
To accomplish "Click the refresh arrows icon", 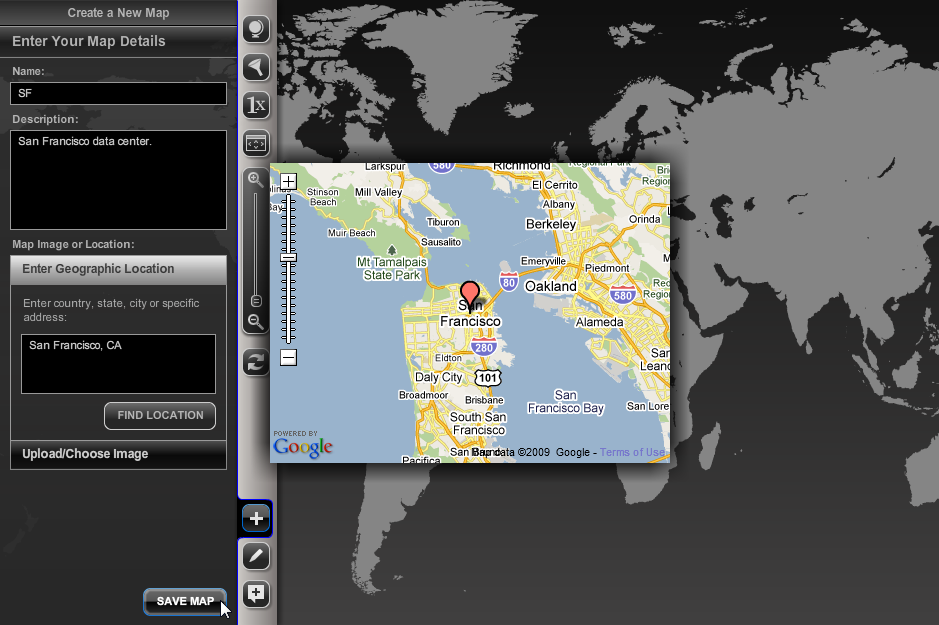I will coord(256,362).
